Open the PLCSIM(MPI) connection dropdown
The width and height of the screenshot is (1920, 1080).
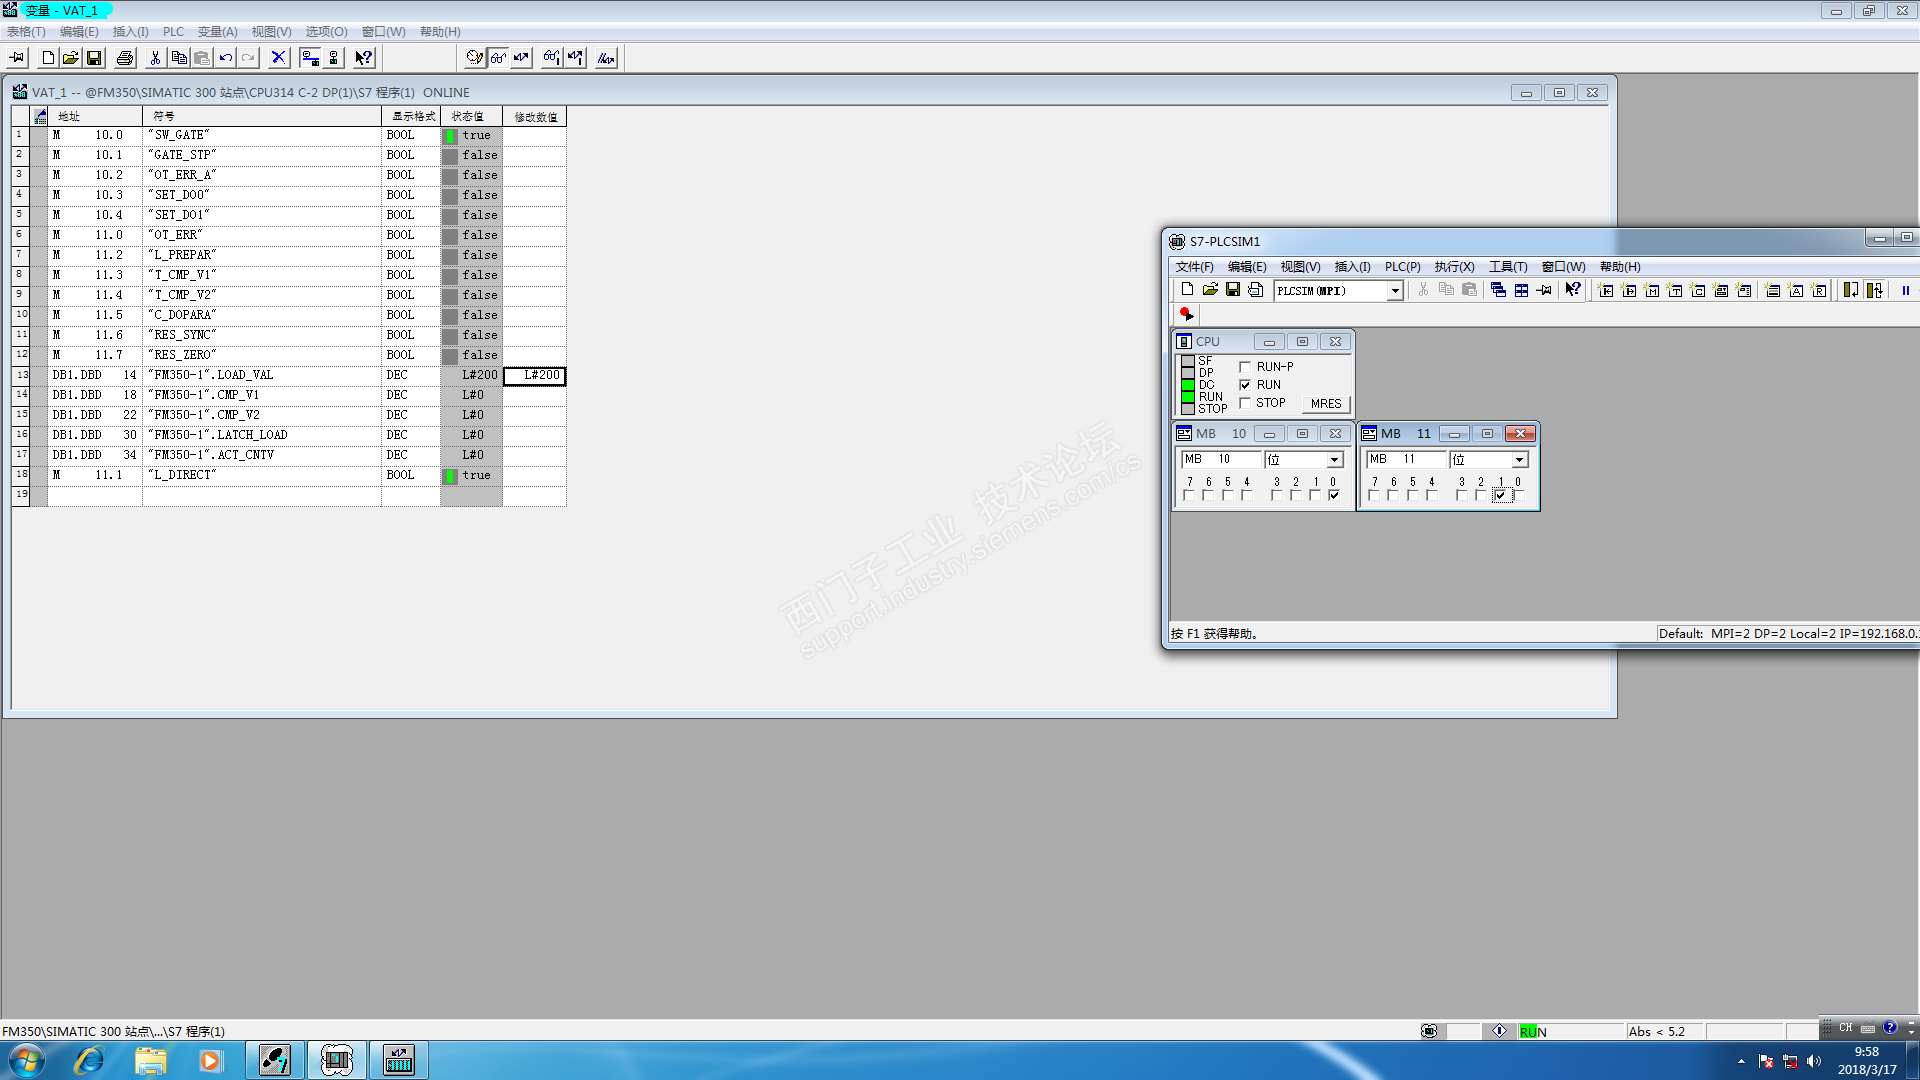1395,290
